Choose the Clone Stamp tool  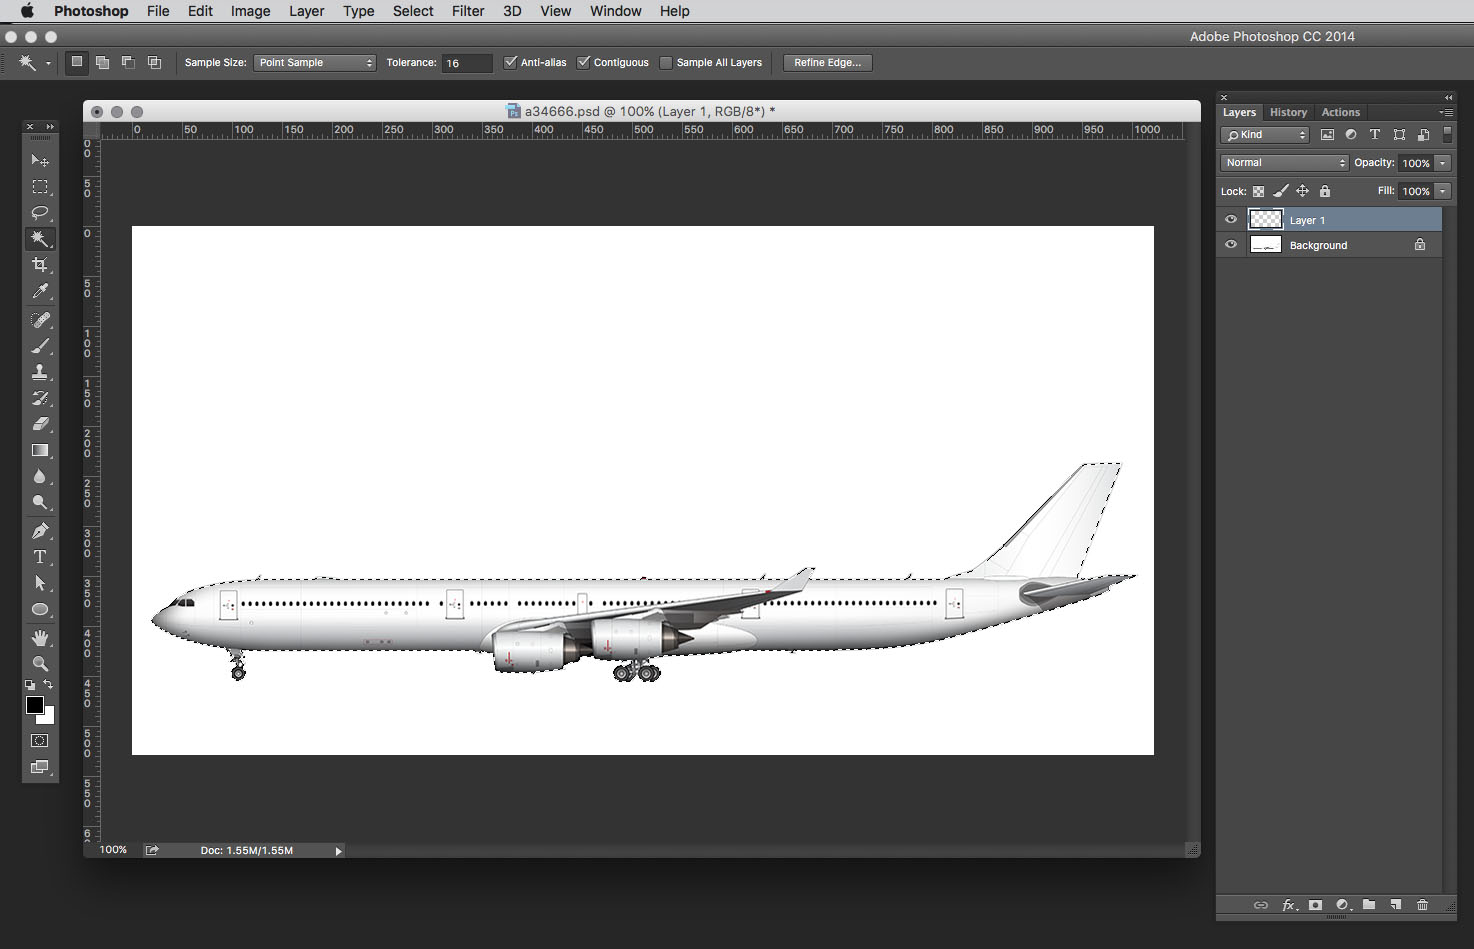pyautogui.click(x=40, y=372)
